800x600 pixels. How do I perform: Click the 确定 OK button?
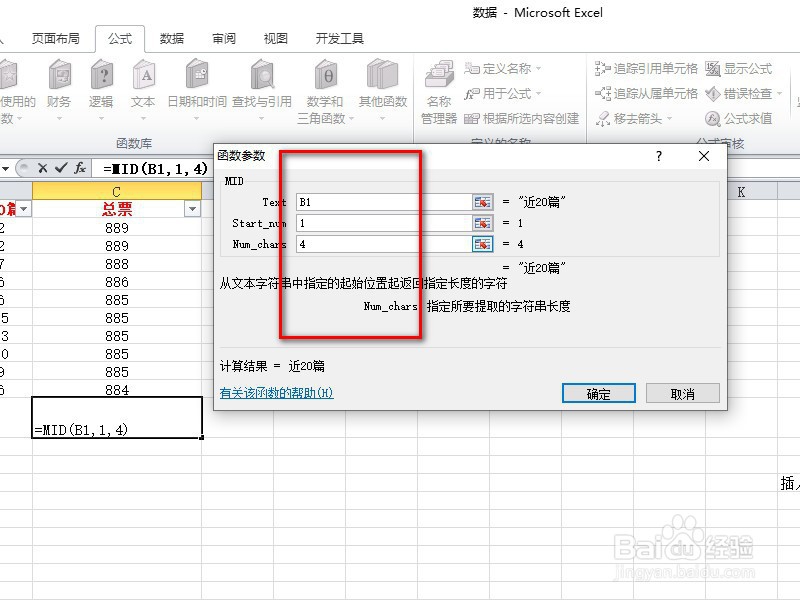tap(598, 393)
